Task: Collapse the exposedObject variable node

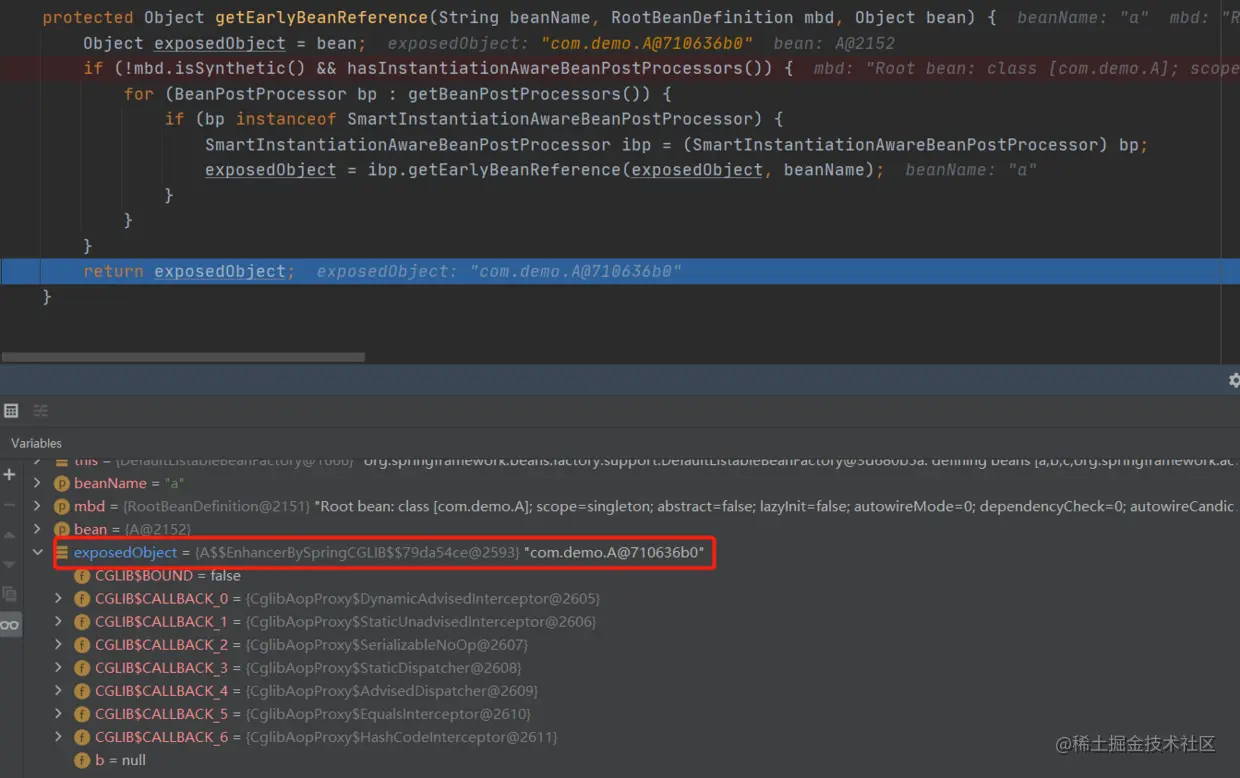Action: click(x=37, y=552)
